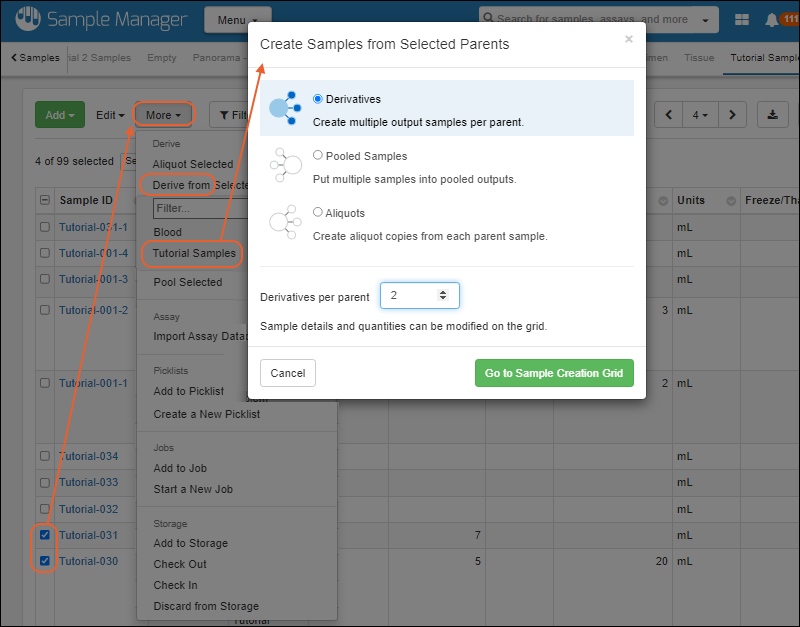Image resolution: width=800 pixels, height=627 pixels.
Task: Check the Tutorial-034 row checkbox
Action: (44, 457)
